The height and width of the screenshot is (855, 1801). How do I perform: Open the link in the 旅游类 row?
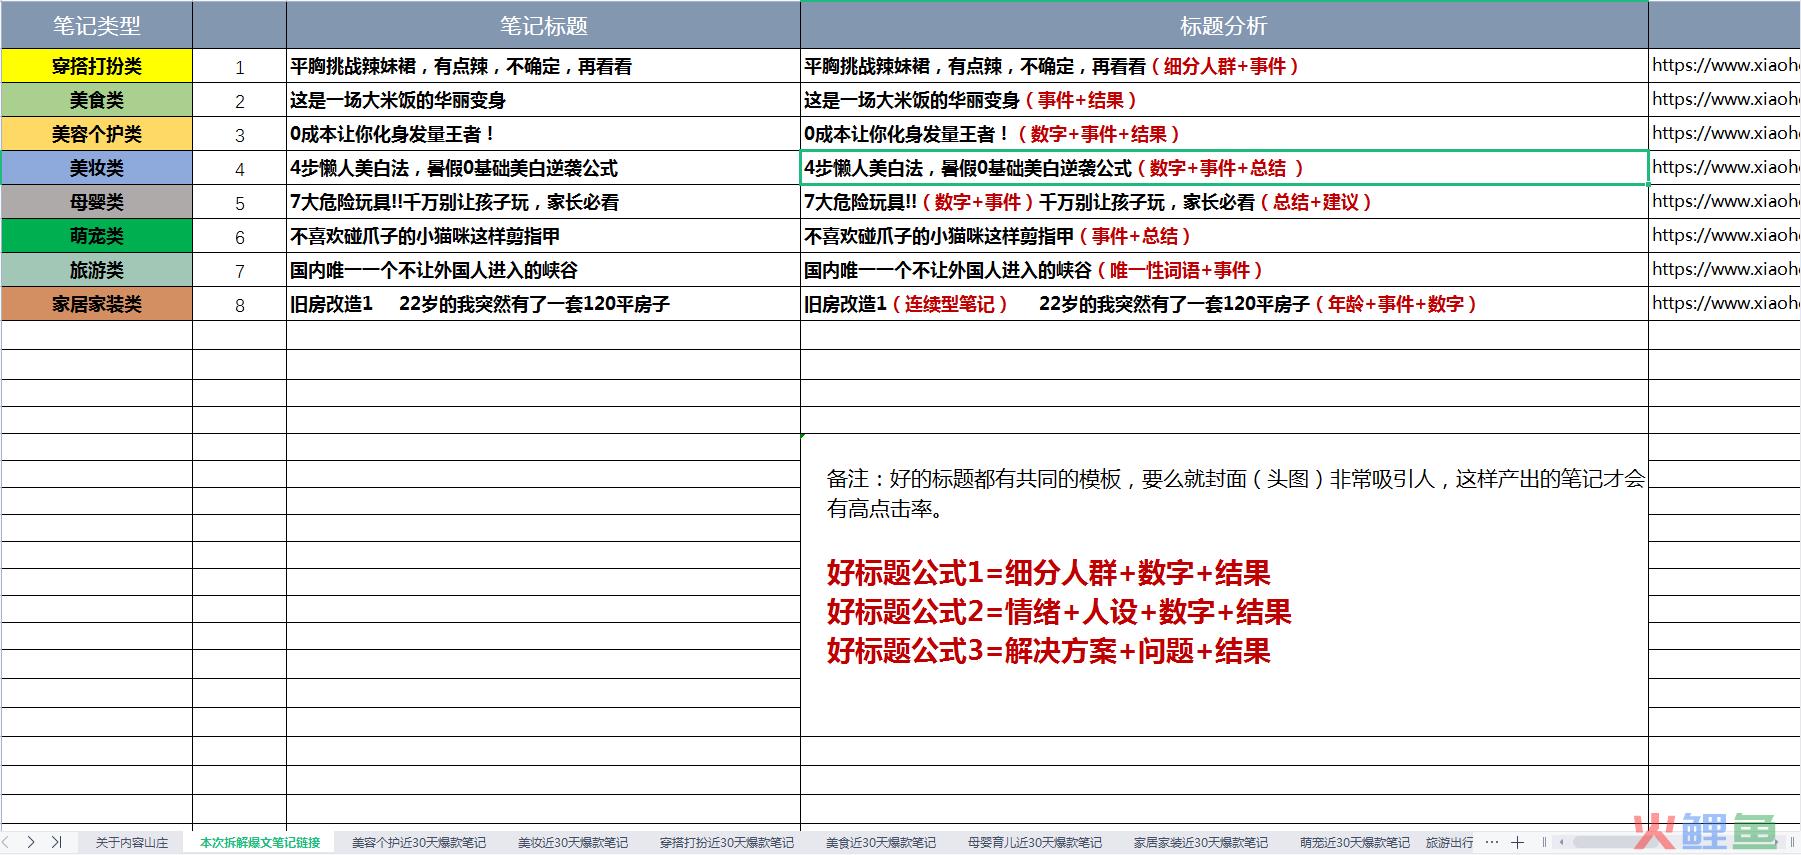click(1725, 270)
